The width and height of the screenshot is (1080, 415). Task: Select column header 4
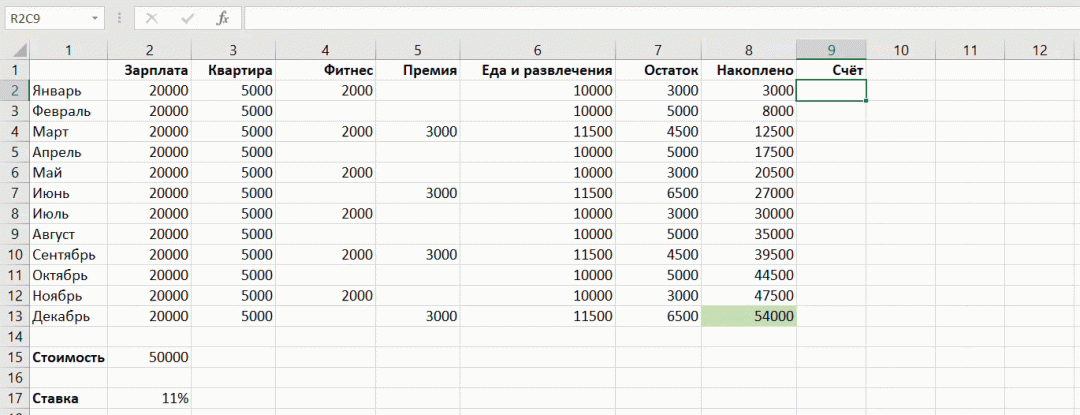[x=326, y=50]
